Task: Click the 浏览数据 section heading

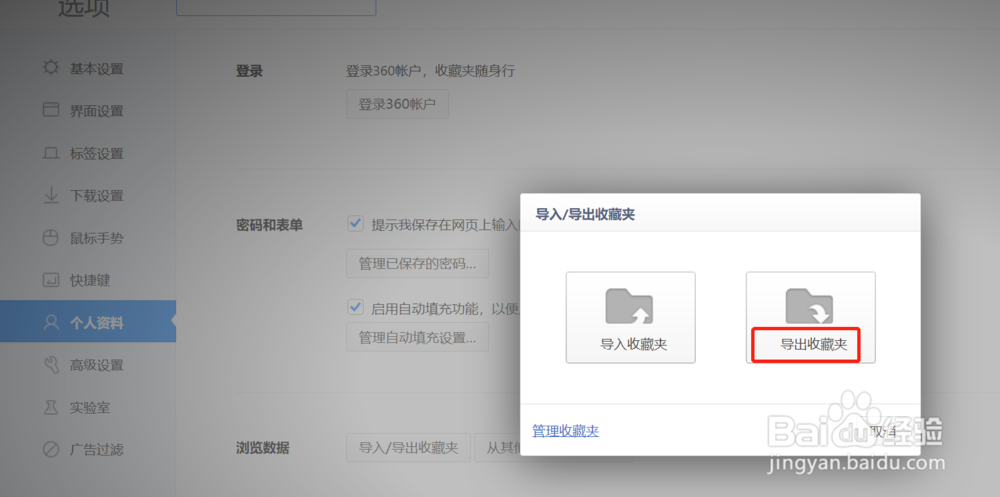Action: (262, 448)
